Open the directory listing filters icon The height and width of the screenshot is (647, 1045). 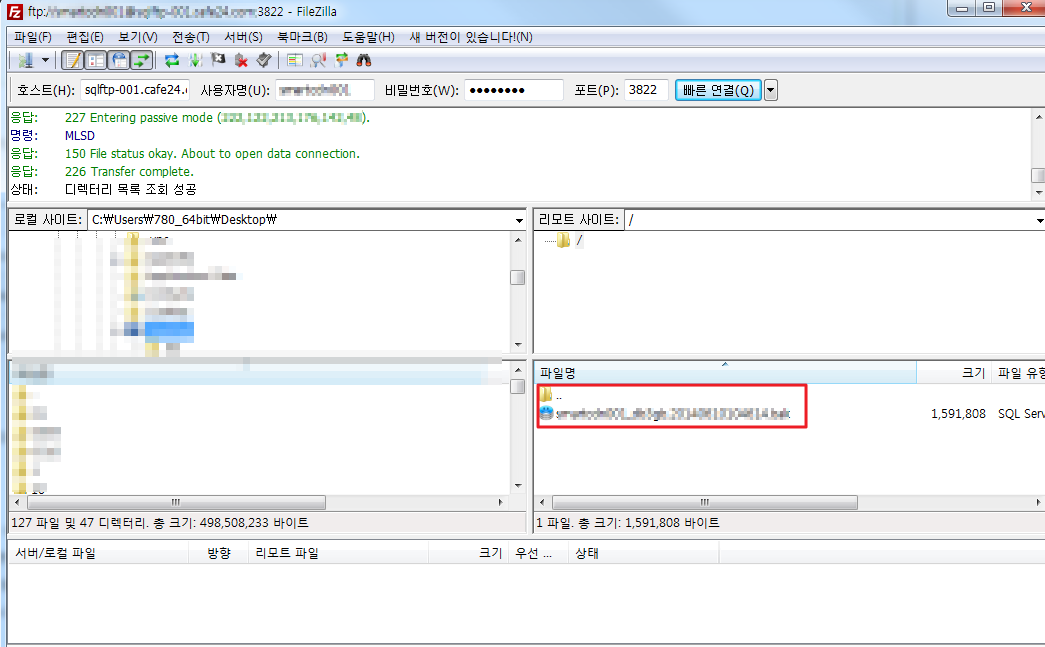[x=295, y=60]
